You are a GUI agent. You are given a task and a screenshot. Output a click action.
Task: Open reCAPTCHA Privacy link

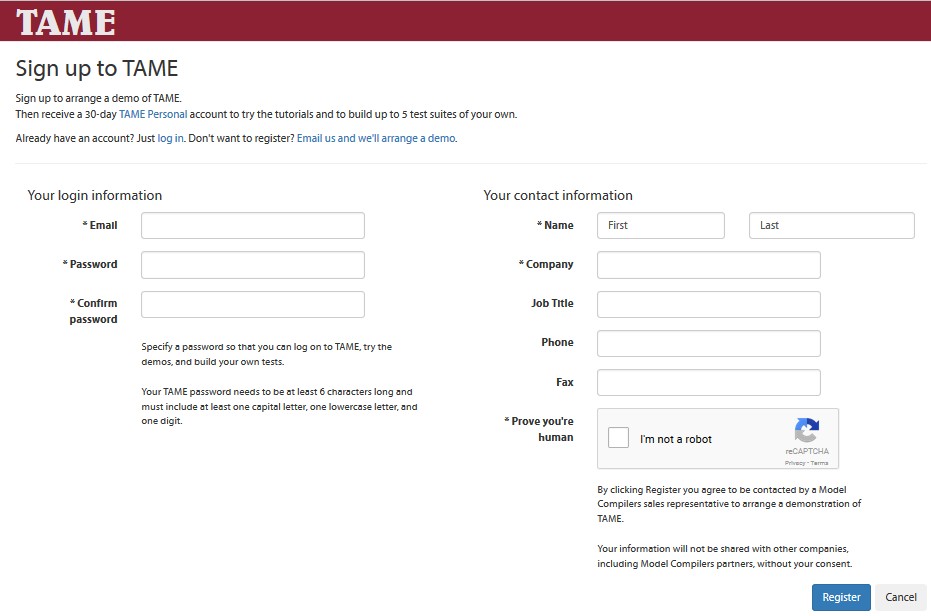pyautogui.click(x=794, y=463)
